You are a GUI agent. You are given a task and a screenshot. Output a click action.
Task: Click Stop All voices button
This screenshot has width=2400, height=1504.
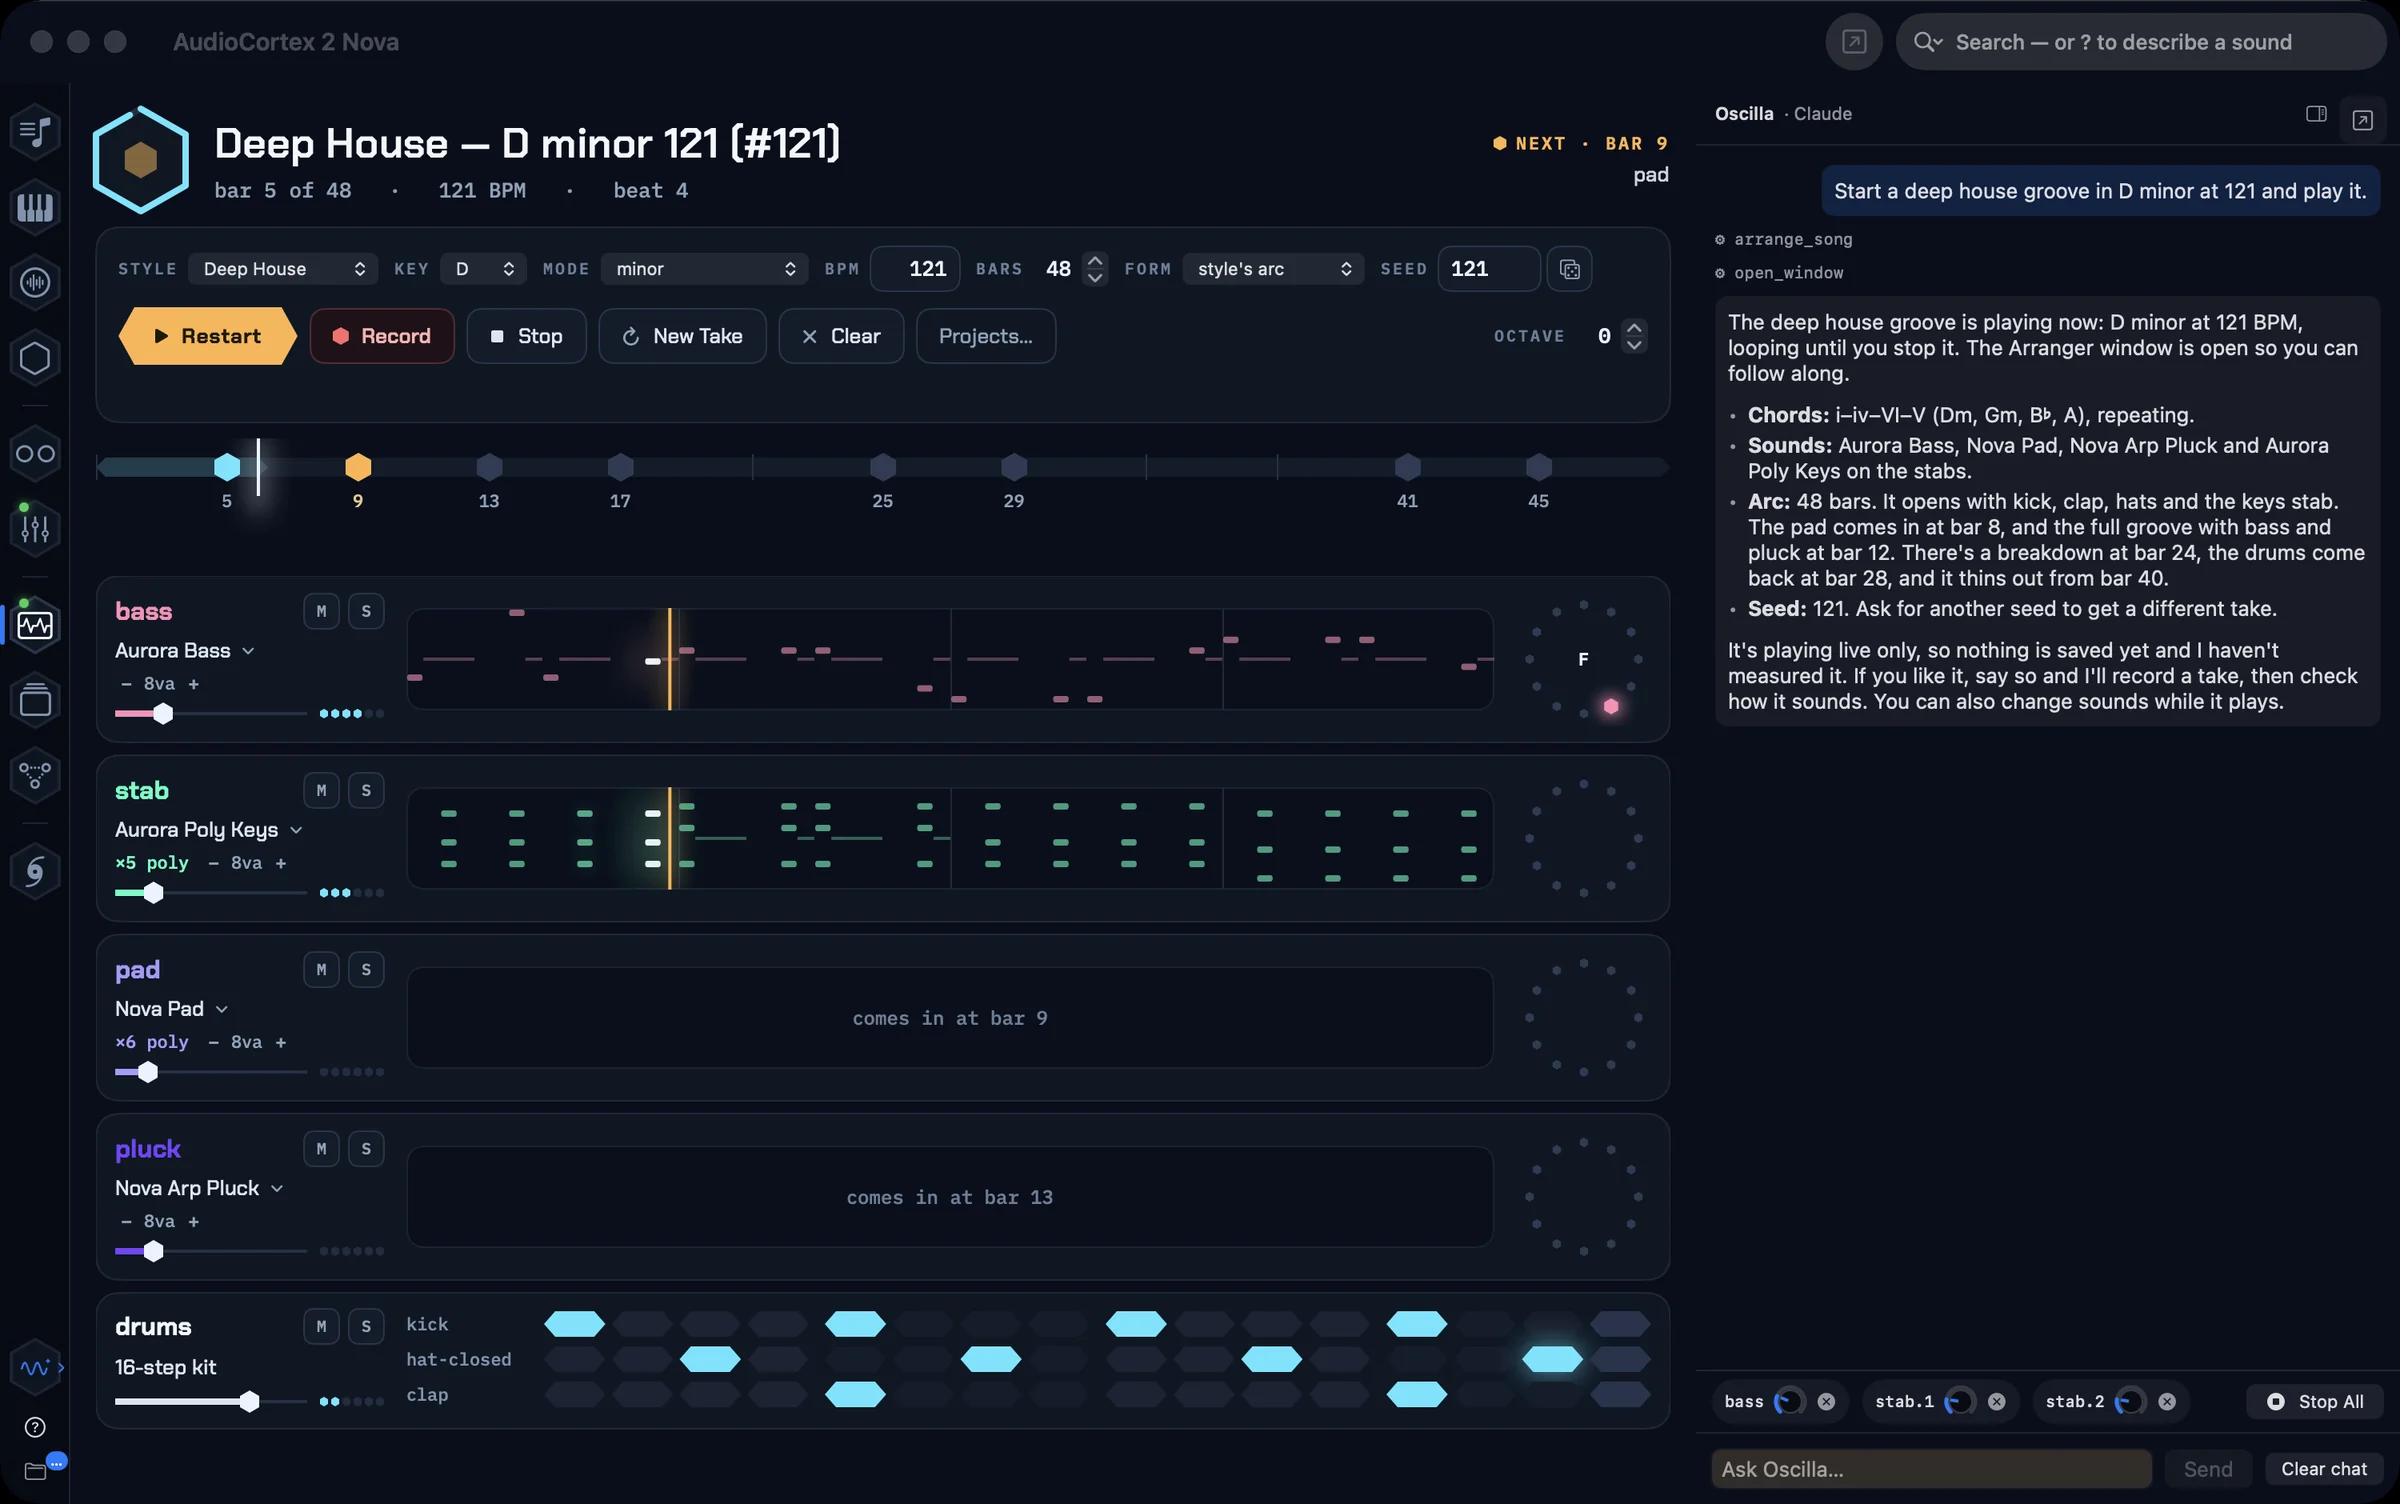2316,1401
